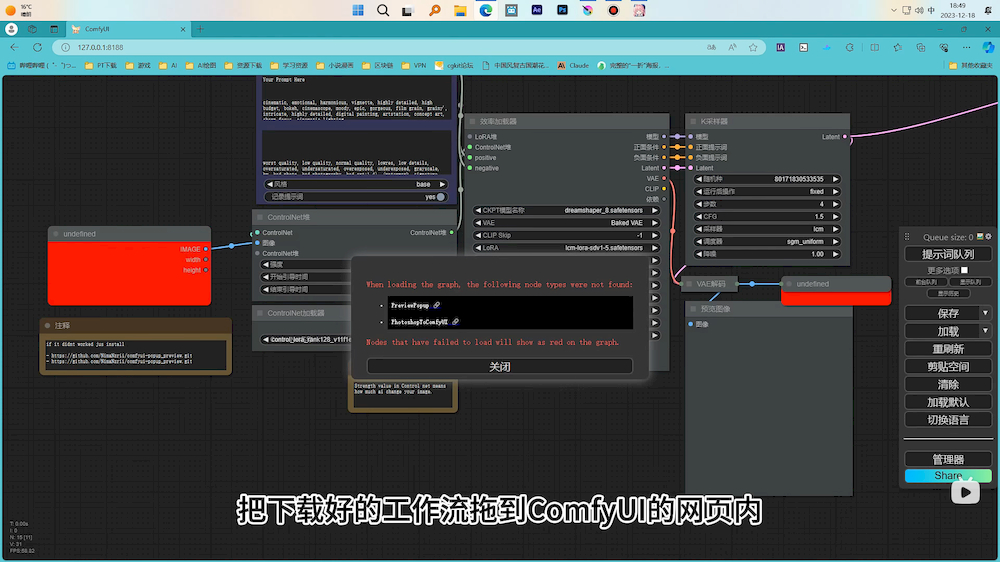Open After Effects from the taskbar
This screenshot has width=1000, height=562.
(x=537, y=10)
